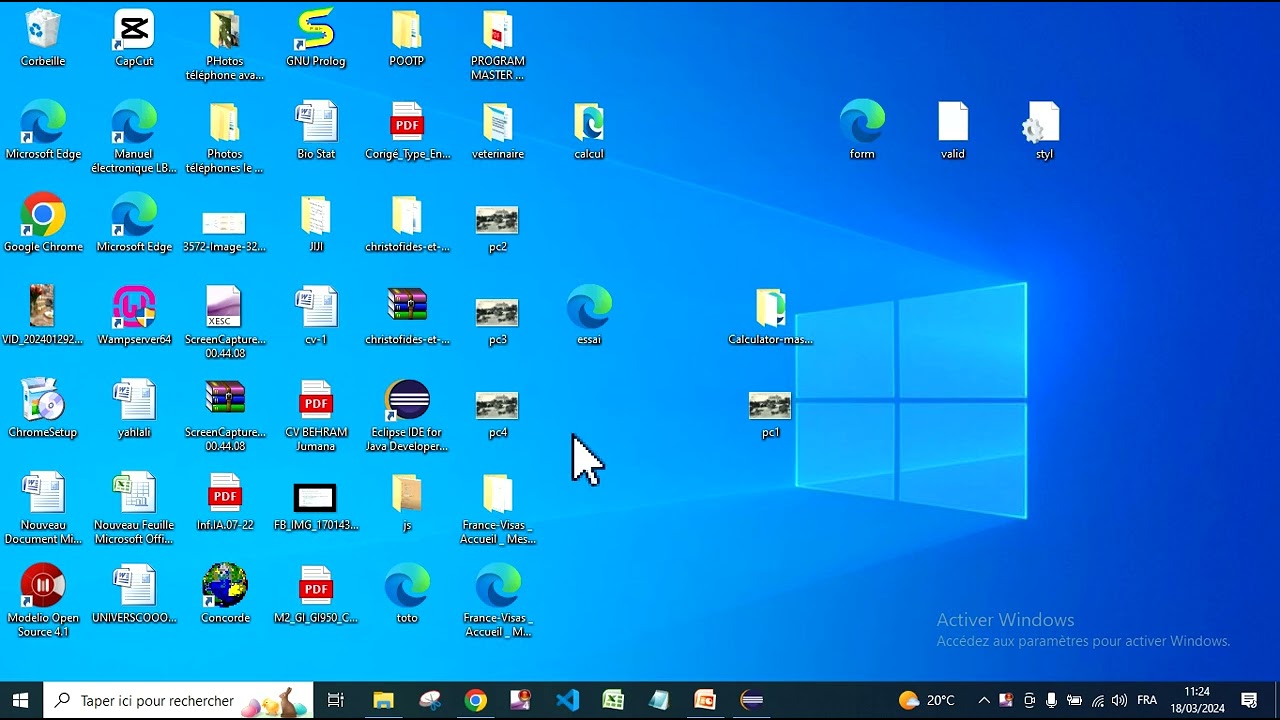Open the clock showing 11:24 18/03/2024
This screenshot has width=1280, height=720.
[x=1197, y=700]
